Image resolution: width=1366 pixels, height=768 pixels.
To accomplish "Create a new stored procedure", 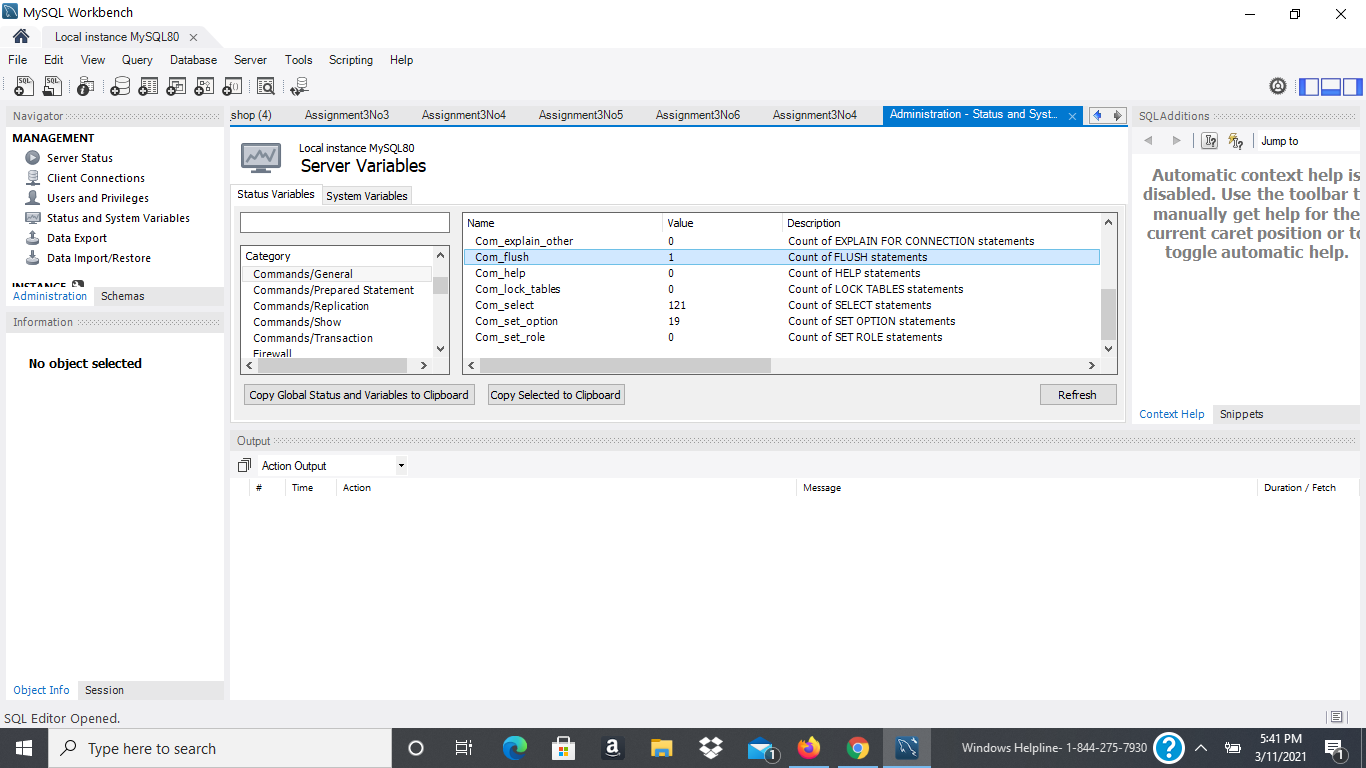I will (204, 86).
